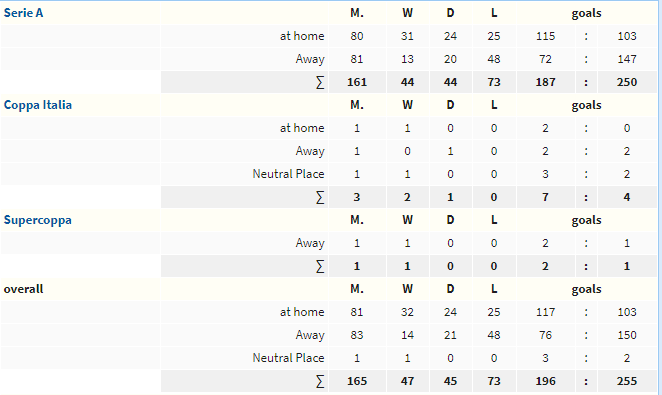
Task: Select Serie A at home matches value 80
Action: pyautogui.click(x=357, y=36)
